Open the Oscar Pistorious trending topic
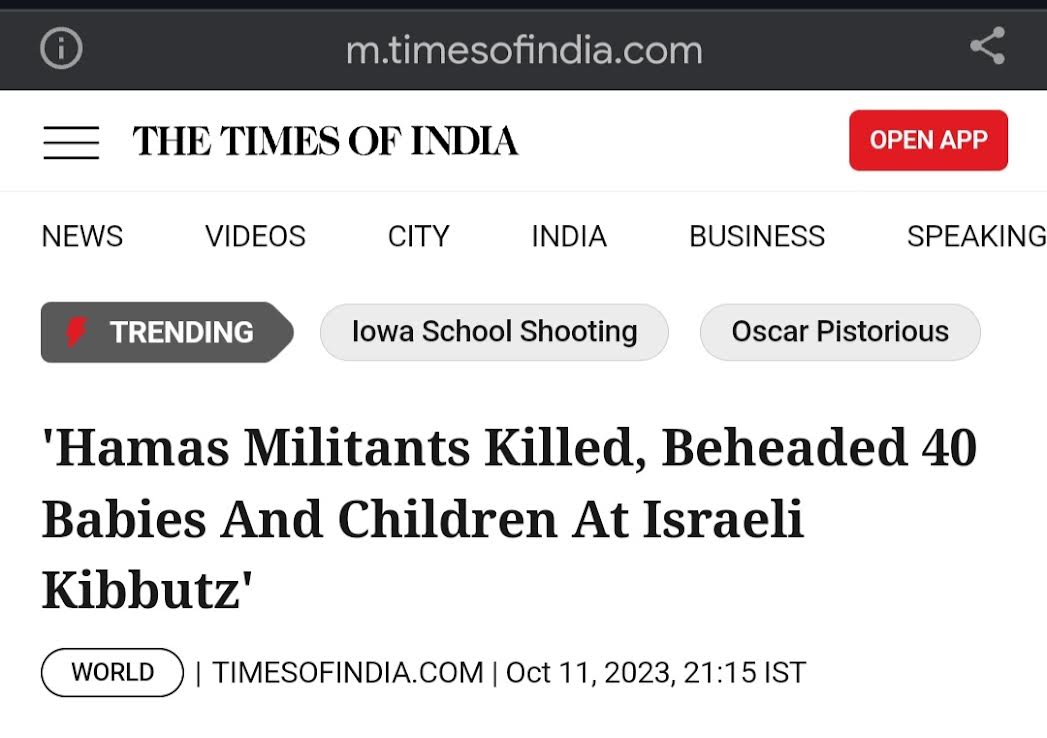The image size is (1047, 738). (840, 332)
